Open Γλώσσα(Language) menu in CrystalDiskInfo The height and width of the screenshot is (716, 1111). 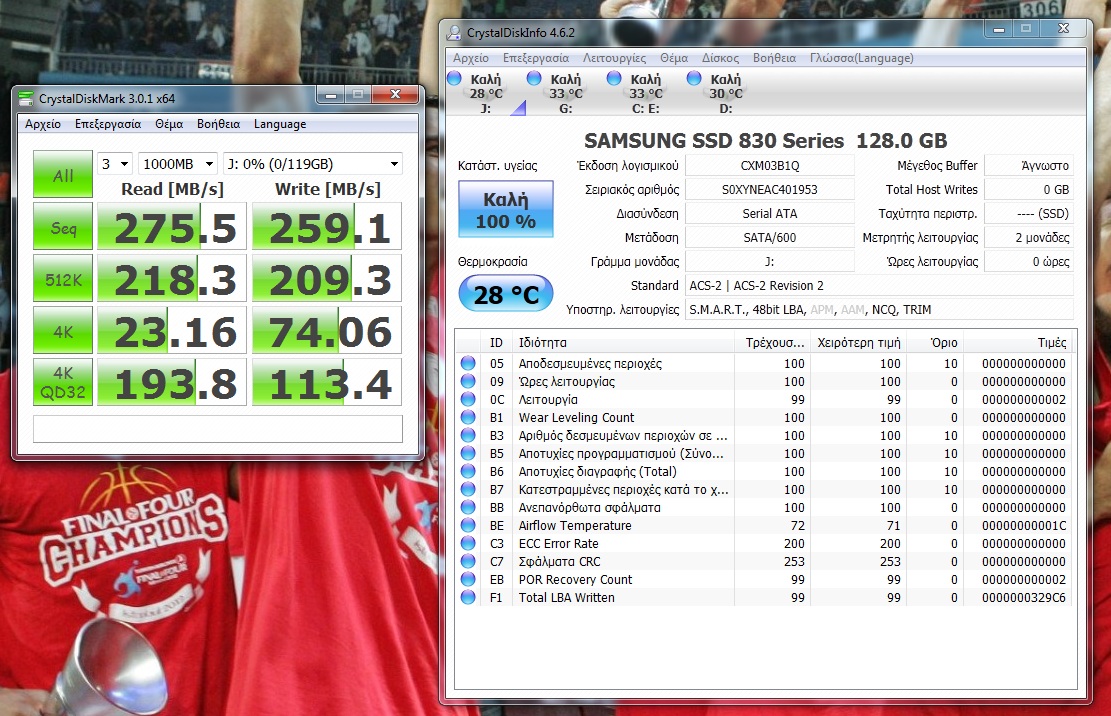pyautogui.click(x=862, y=58)
